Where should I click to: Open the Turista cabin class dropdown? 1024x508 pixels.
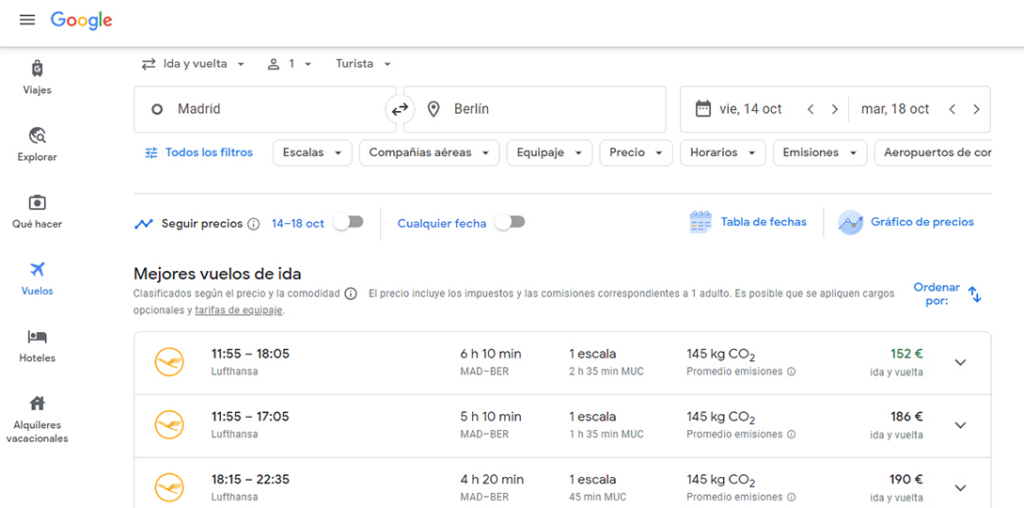click(361, 64)
